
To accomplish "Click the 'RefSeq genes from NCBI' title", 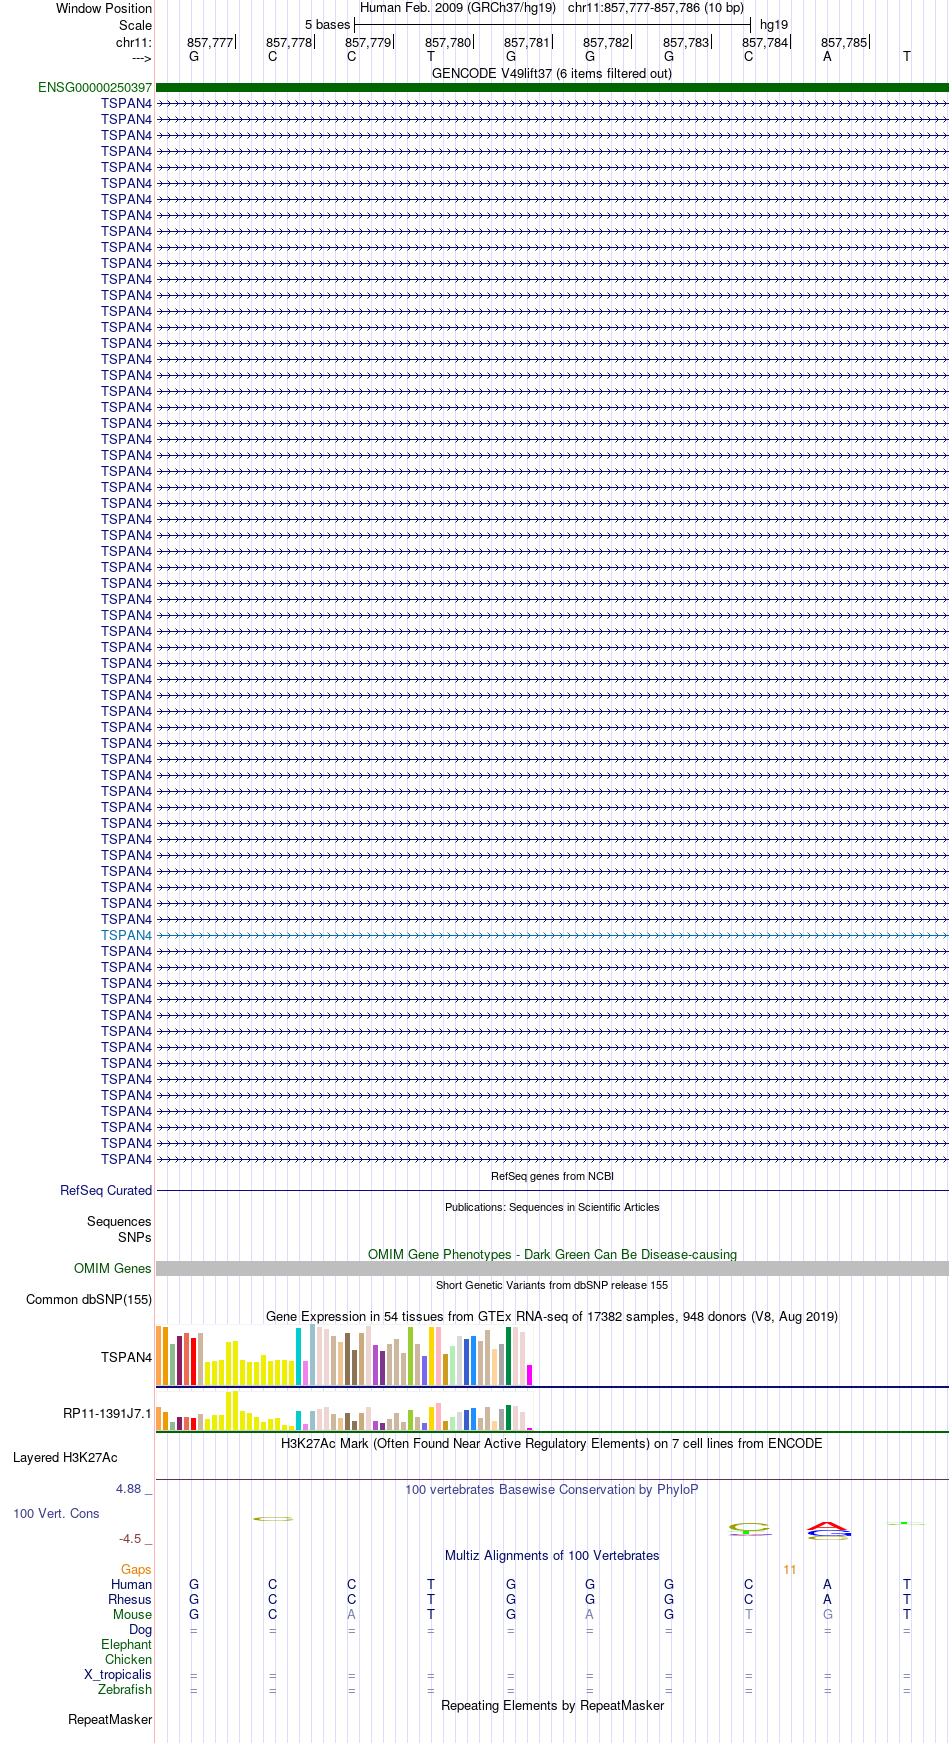I will 552,1177.
